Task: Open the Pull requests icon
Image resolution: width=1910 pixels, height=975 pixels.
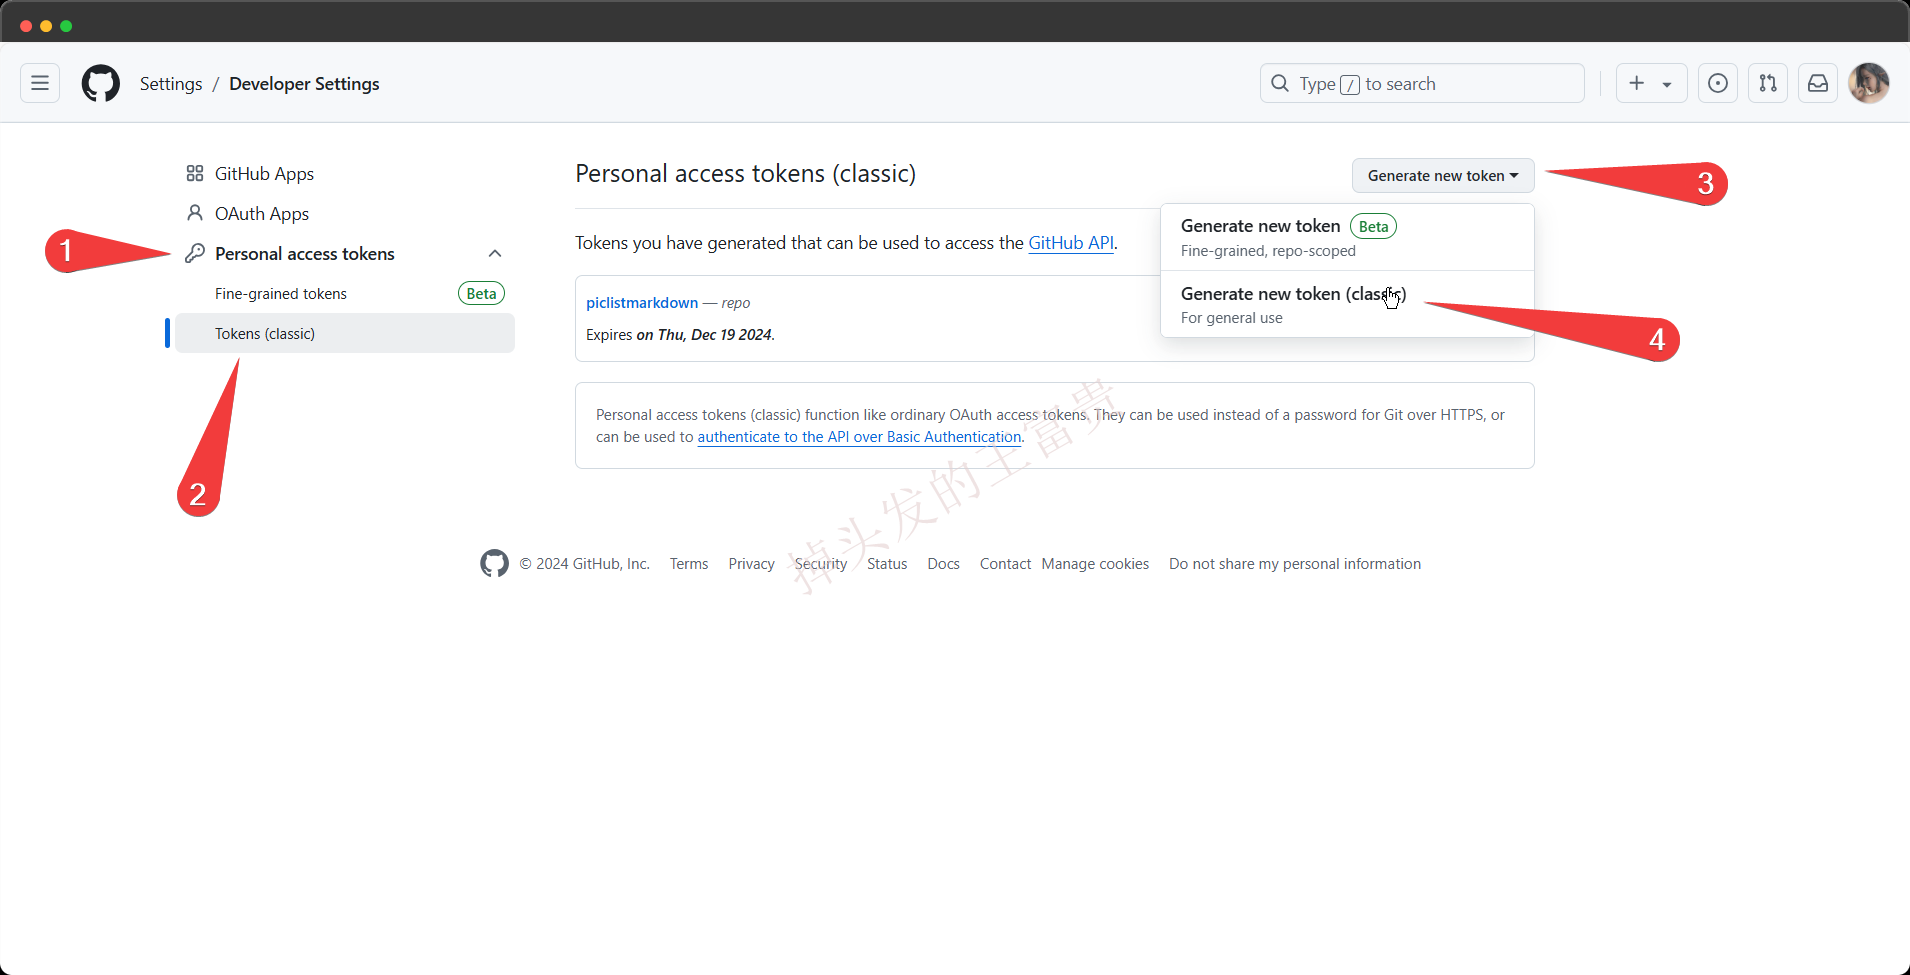Action: (x=1768, y=83)
